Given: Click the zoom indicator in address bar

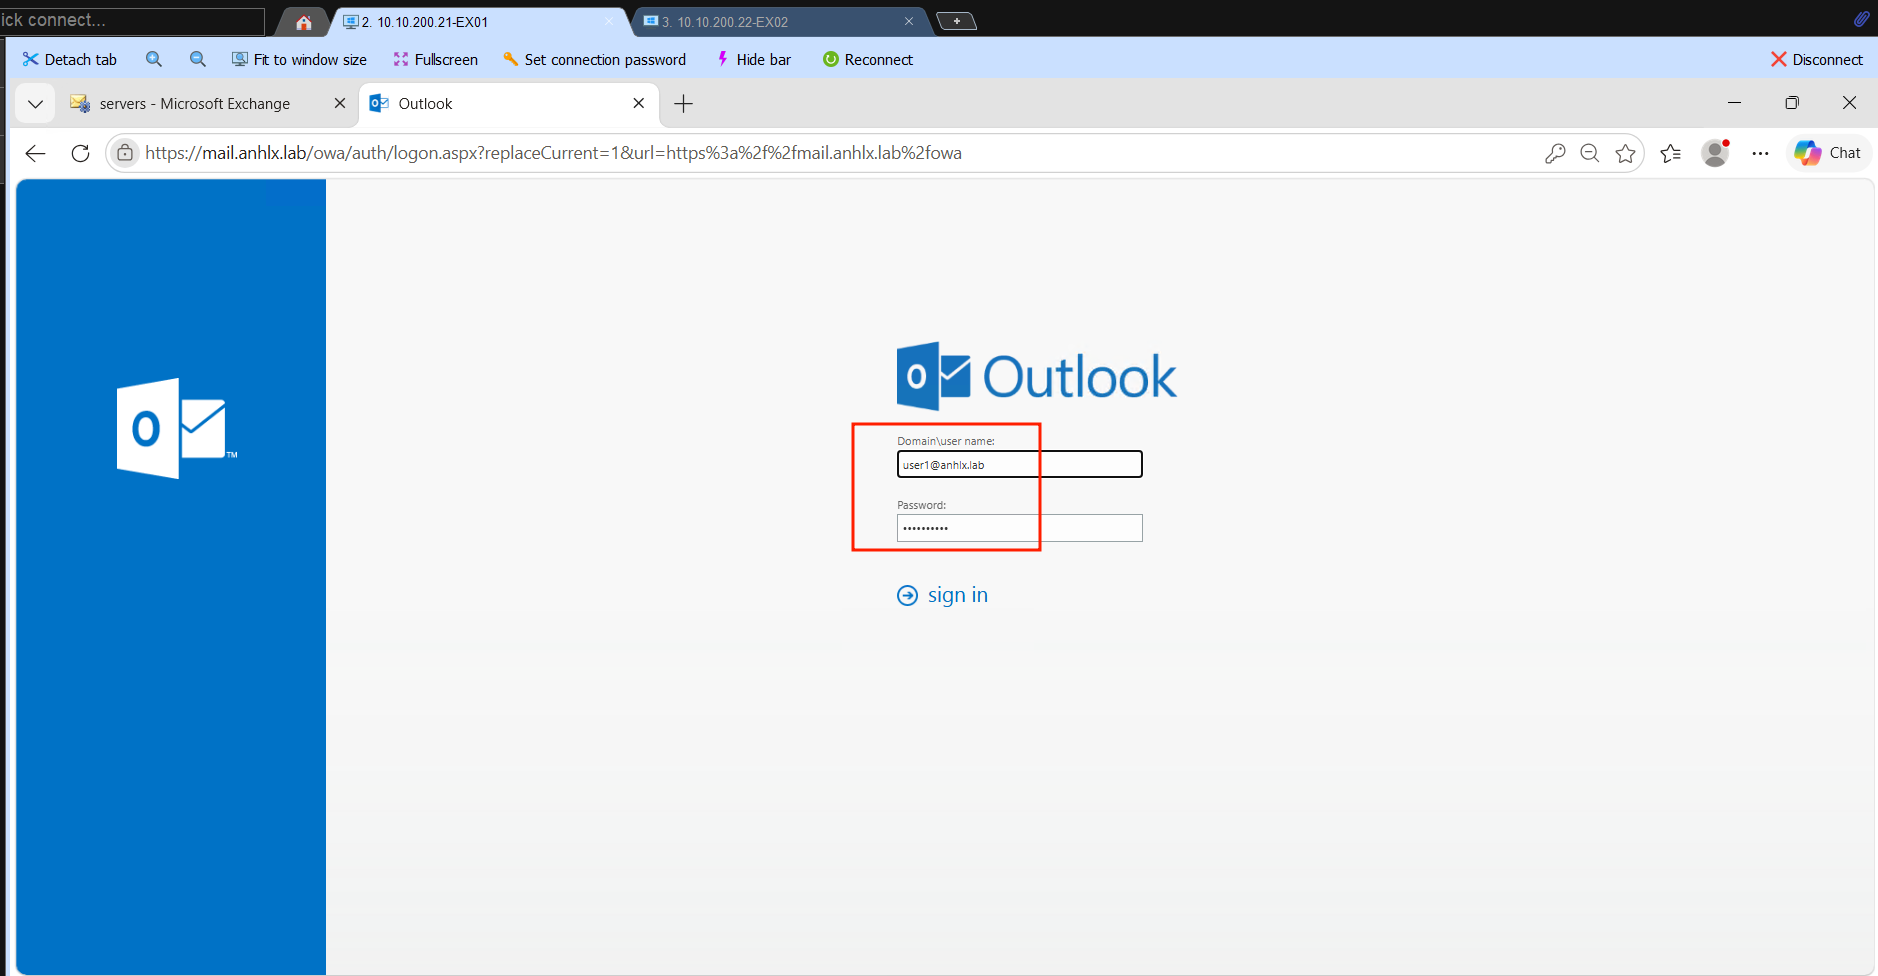Looking at the screenshot, I should coord(1590,153).
